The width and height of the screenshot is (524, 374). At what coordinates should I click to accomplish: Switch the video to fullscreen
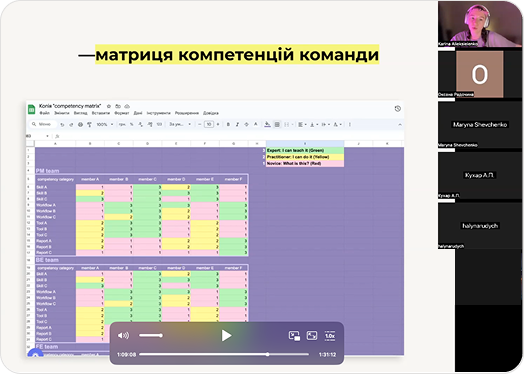point(312,336)
